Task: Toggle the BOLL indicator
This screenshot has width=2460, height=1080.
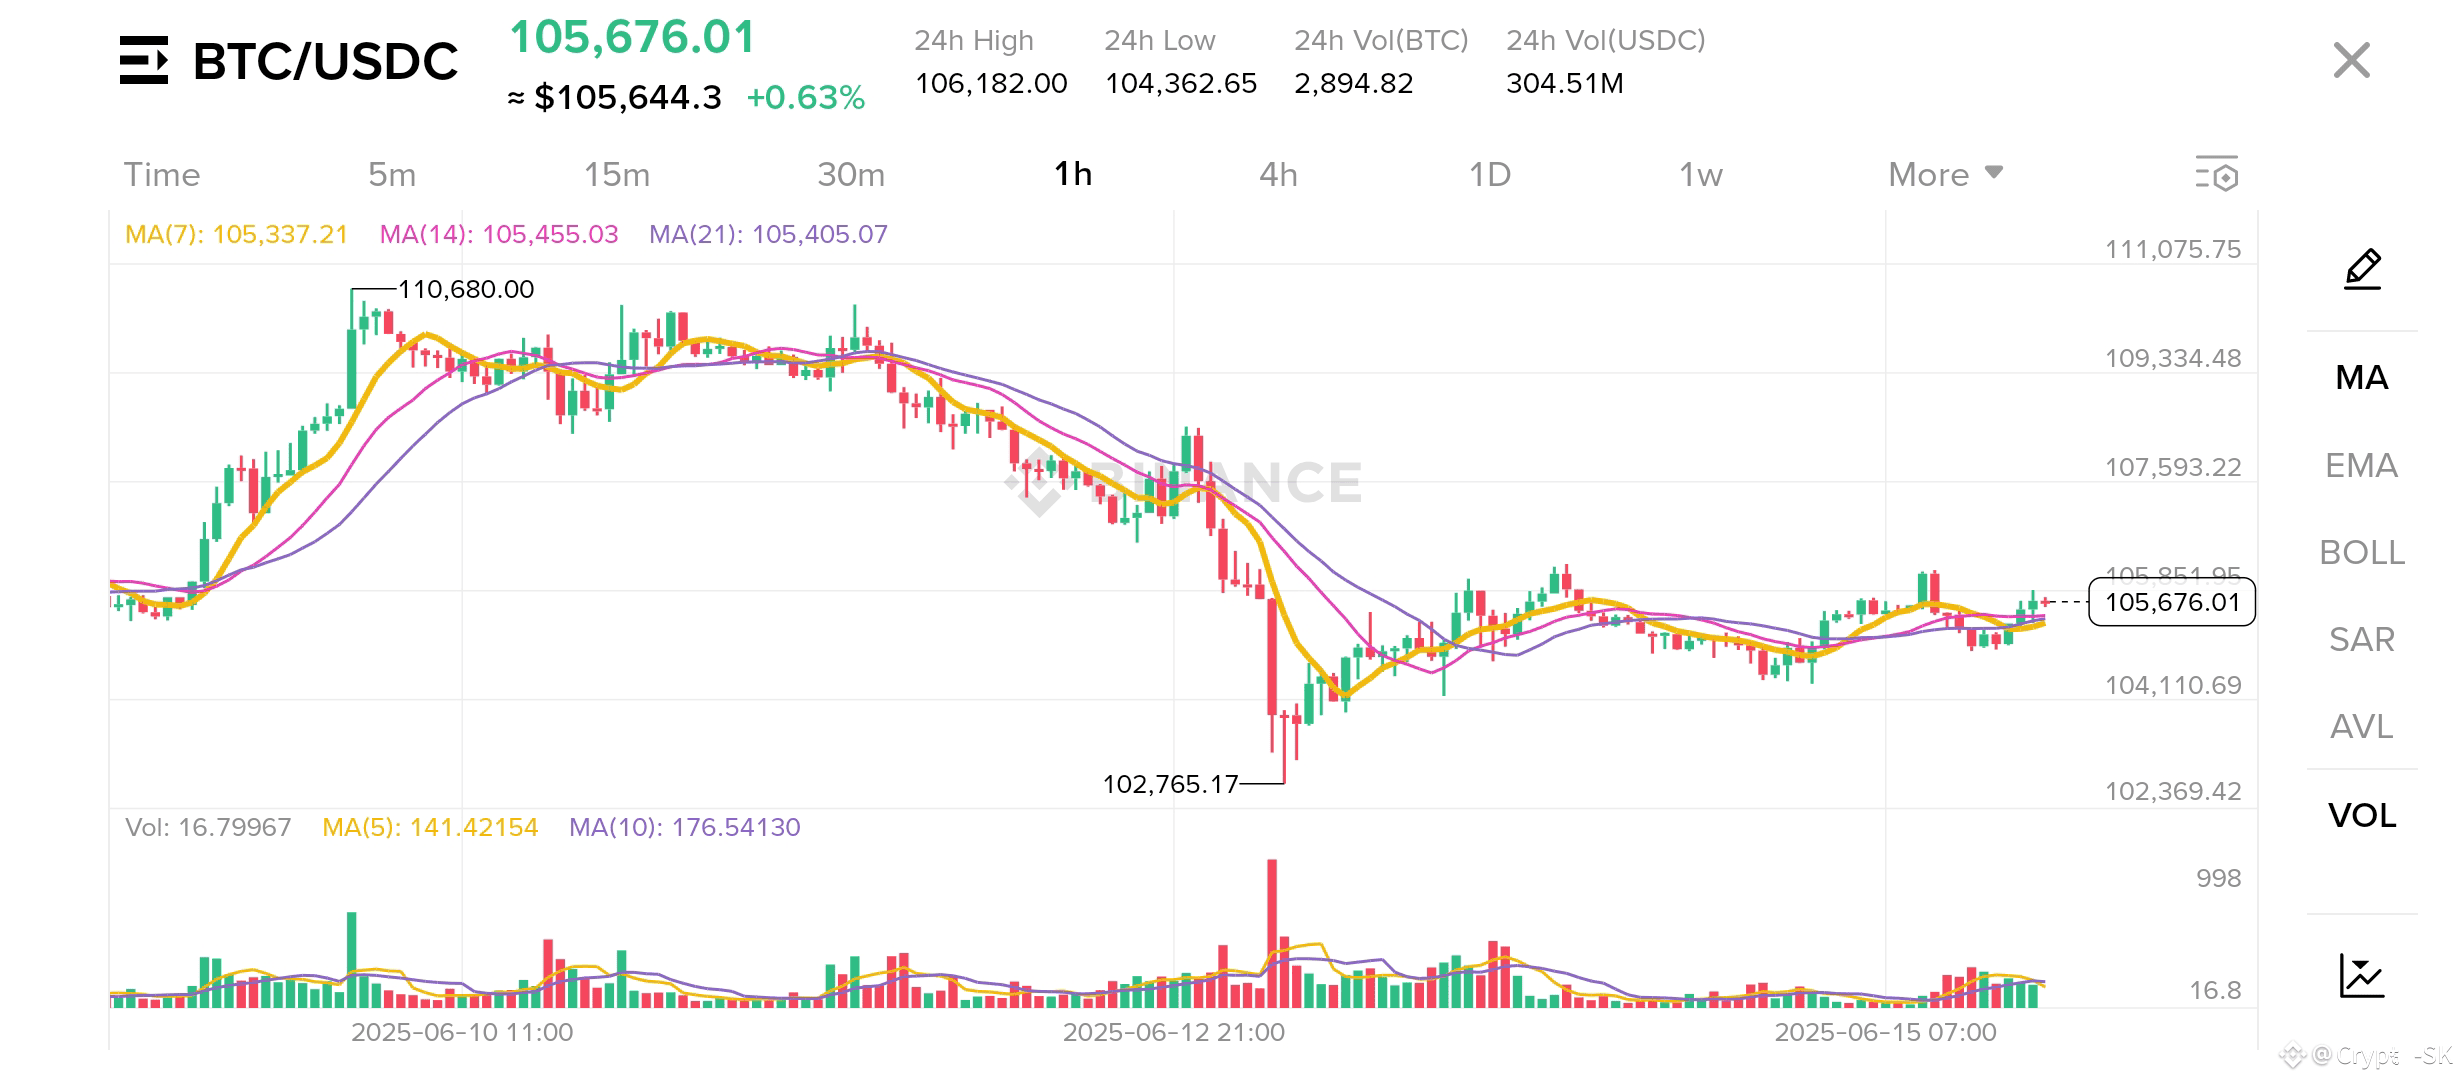Action: tap(2362, 552)
